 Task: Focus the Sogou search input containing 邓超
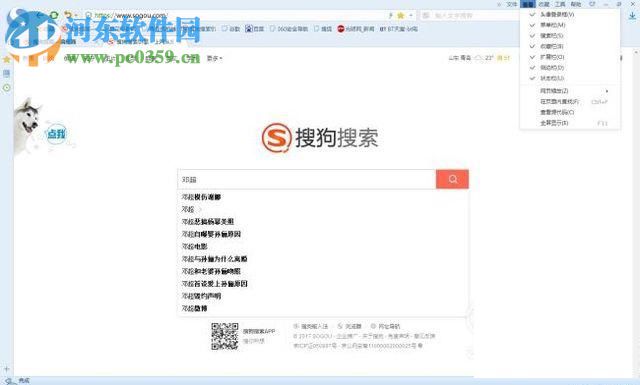(307, 179)
